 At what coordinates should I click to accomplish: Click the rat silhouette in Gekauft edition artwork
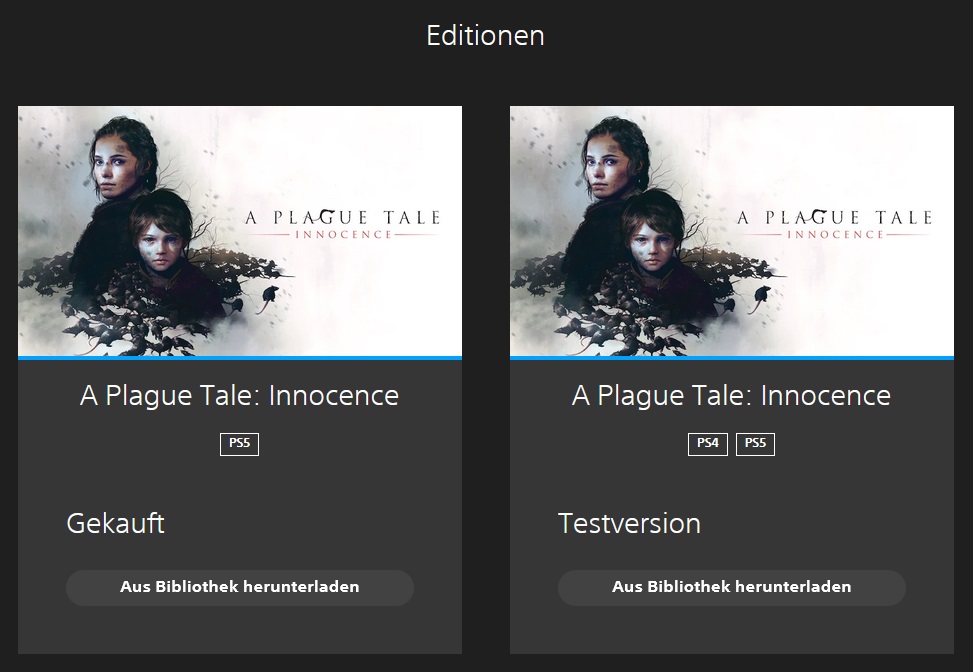(x=271, y=295)
